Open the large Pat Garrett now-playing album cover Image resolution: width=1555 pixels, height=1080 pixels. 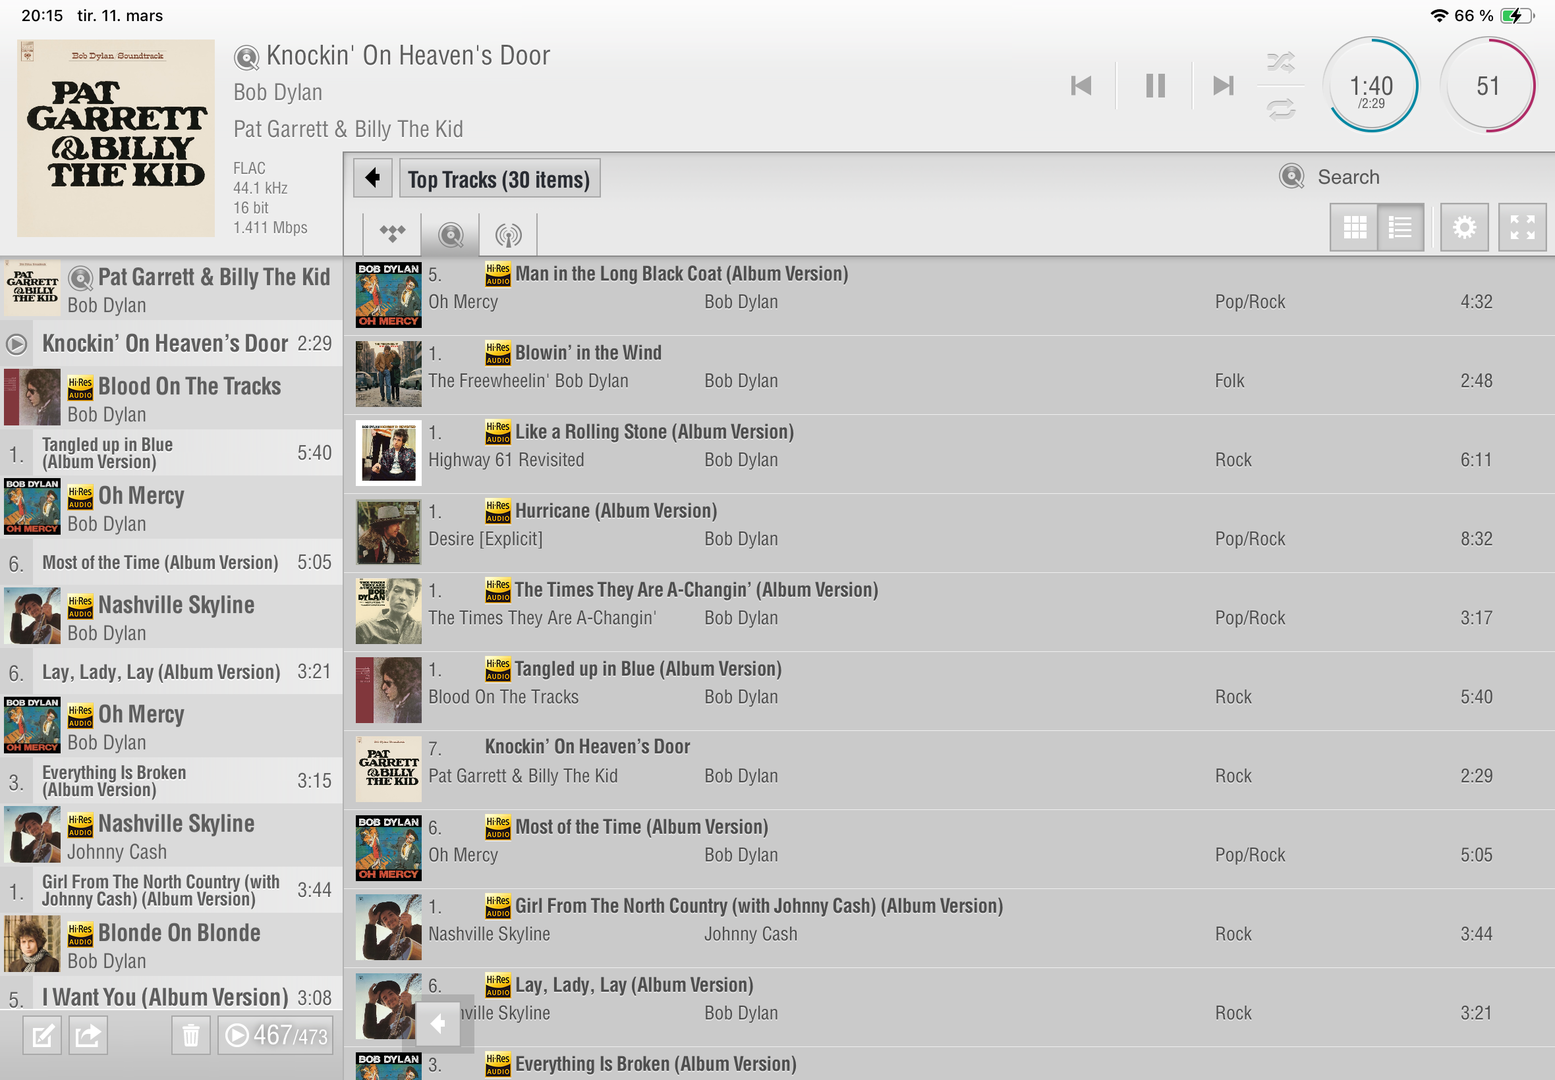point(116,138)
